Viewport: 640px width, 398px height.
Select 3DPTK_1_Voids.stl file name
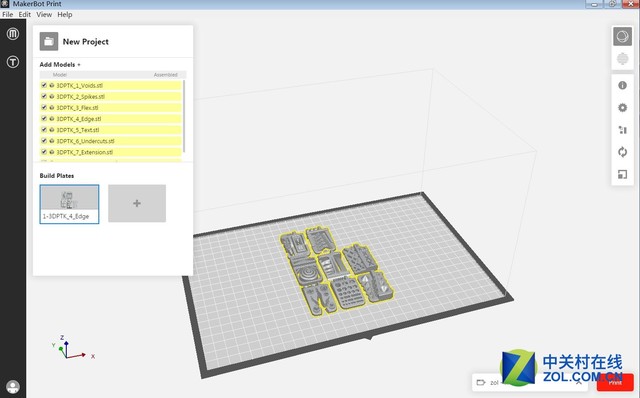(x=80, y=85)
